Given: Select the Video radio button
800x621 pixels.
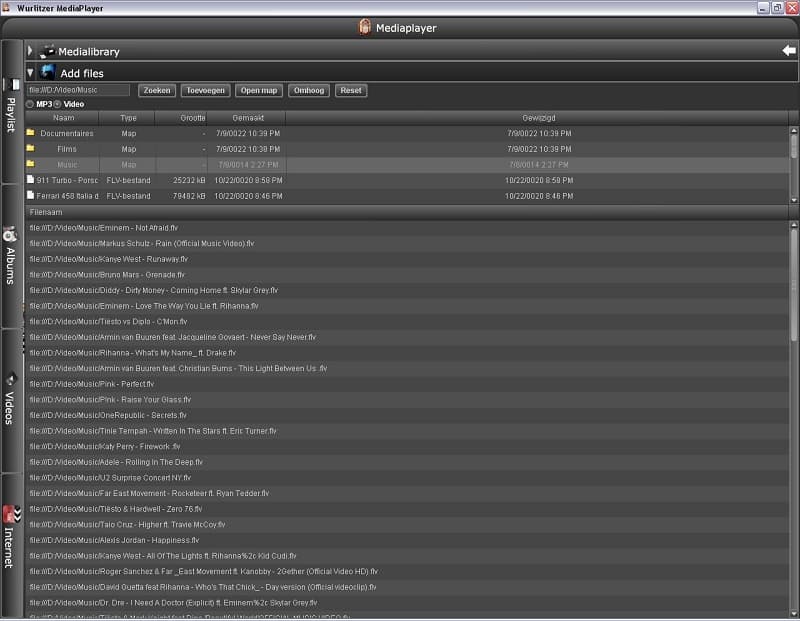Looking at the screenshot, I should [58, 104].
